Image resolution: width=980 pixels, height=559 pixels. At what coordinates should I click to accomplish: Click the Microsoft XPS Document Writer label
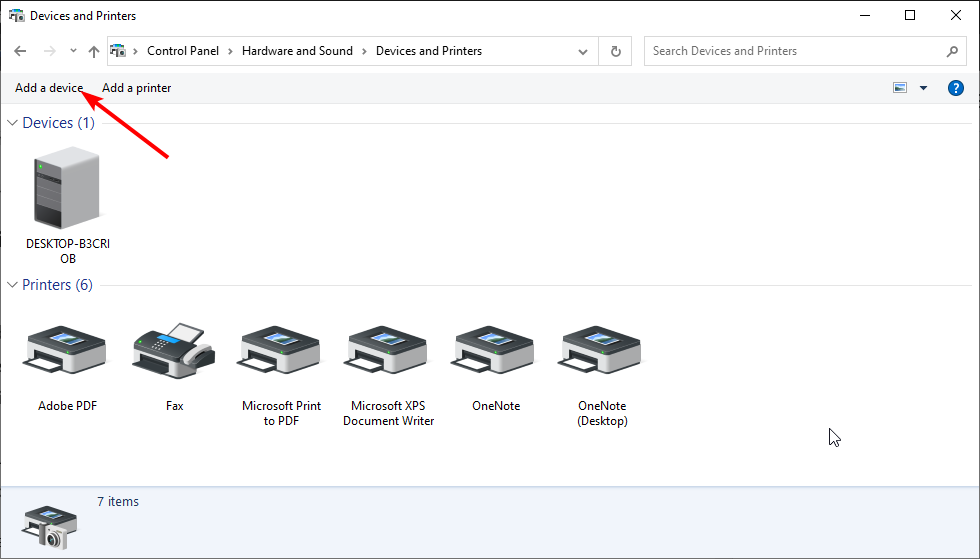click(388, 413)
